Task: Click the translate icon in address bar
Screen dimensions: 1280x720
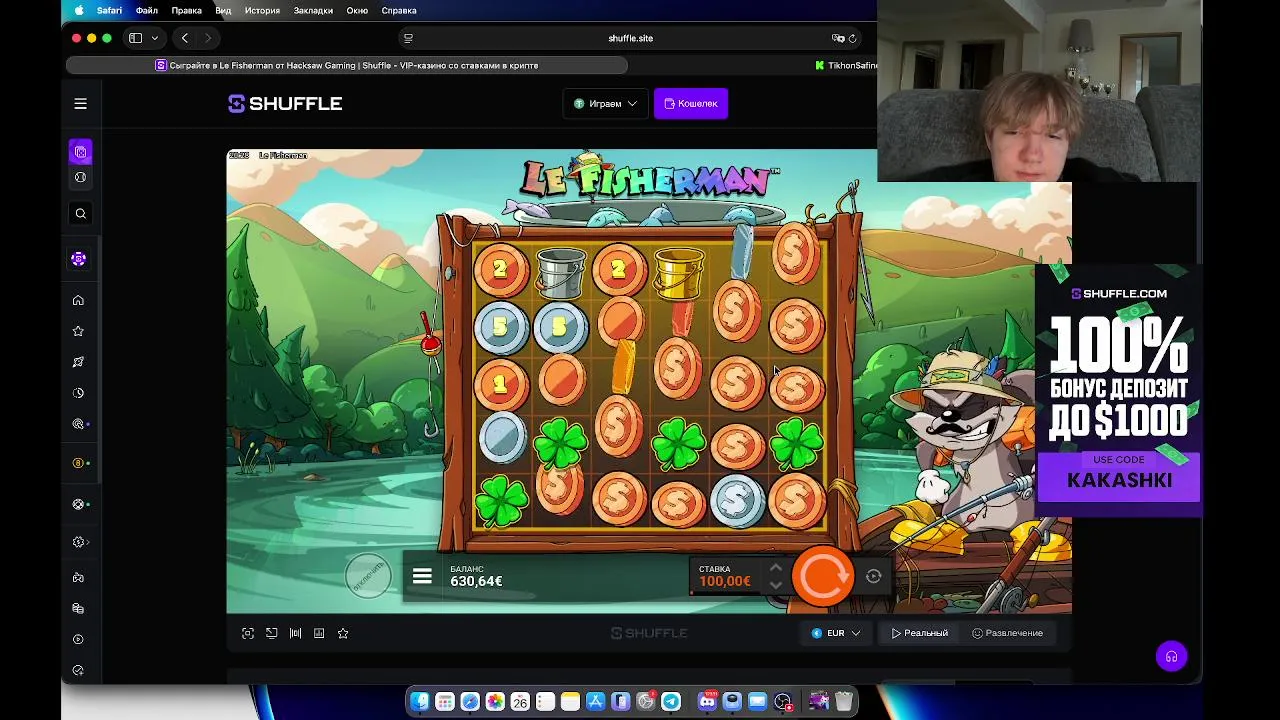Action: [837, 38]
